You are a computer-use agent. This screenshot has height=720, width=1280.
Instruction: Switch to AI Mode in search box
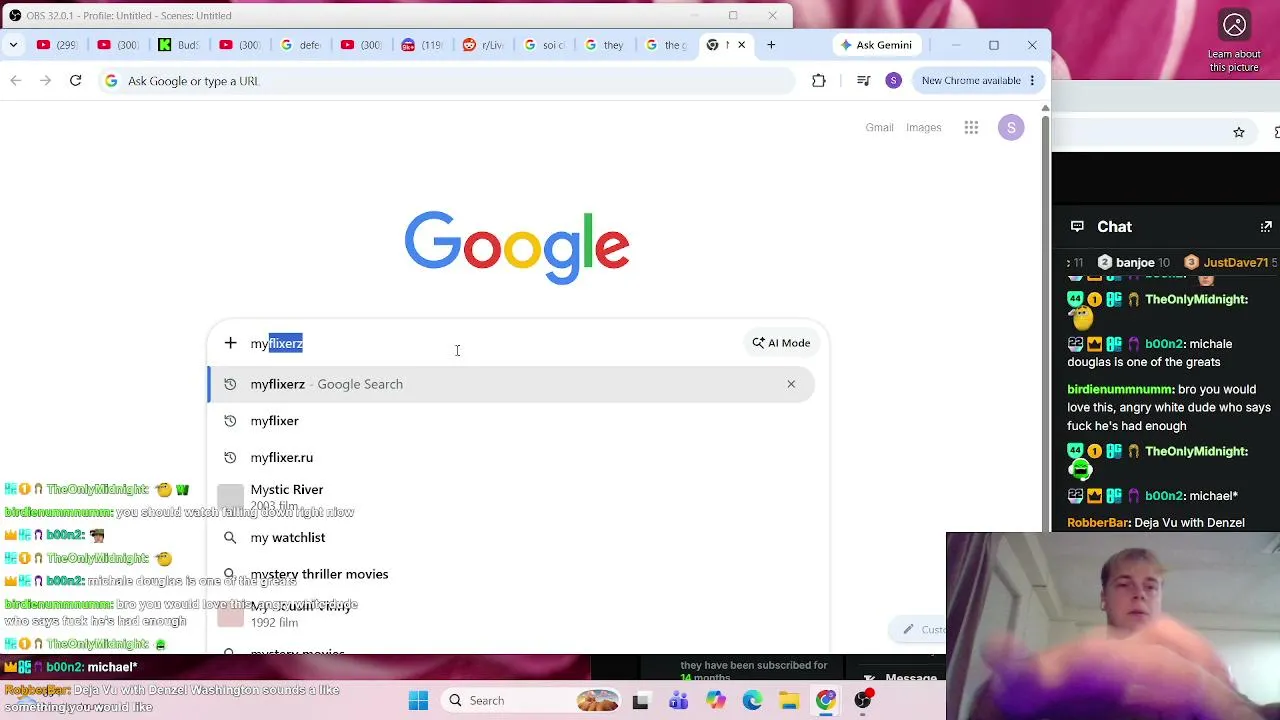coord(781,343)
